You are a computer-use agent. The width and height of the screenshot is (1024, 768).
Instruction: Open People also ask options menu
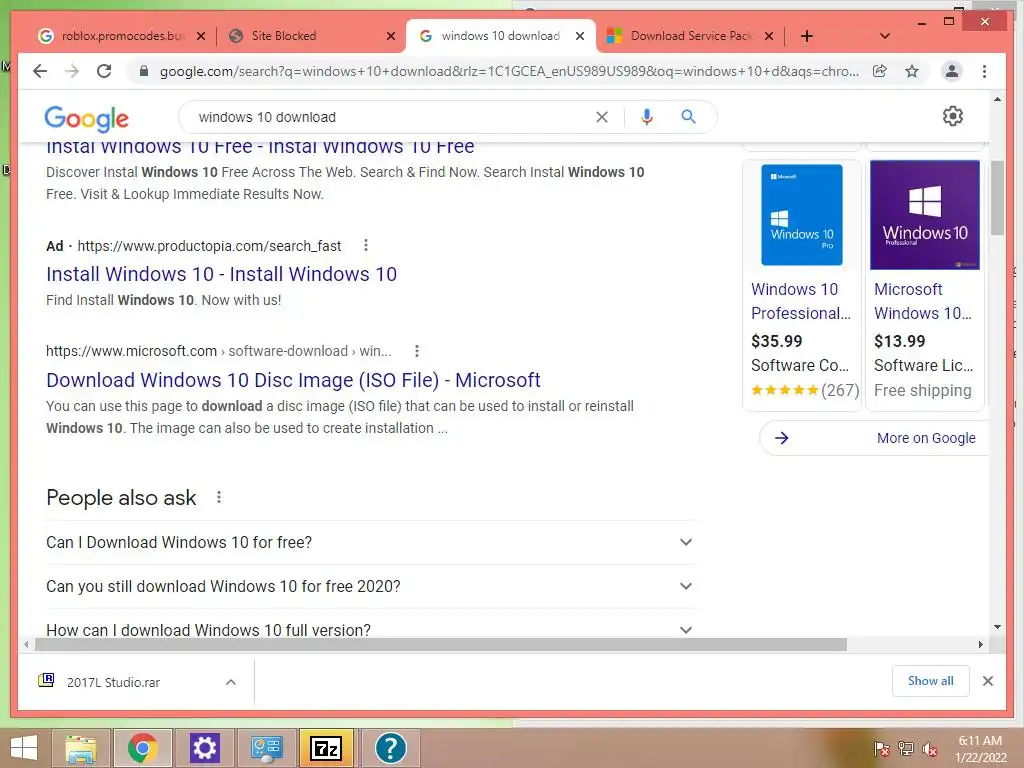click(x=219, y=498)
